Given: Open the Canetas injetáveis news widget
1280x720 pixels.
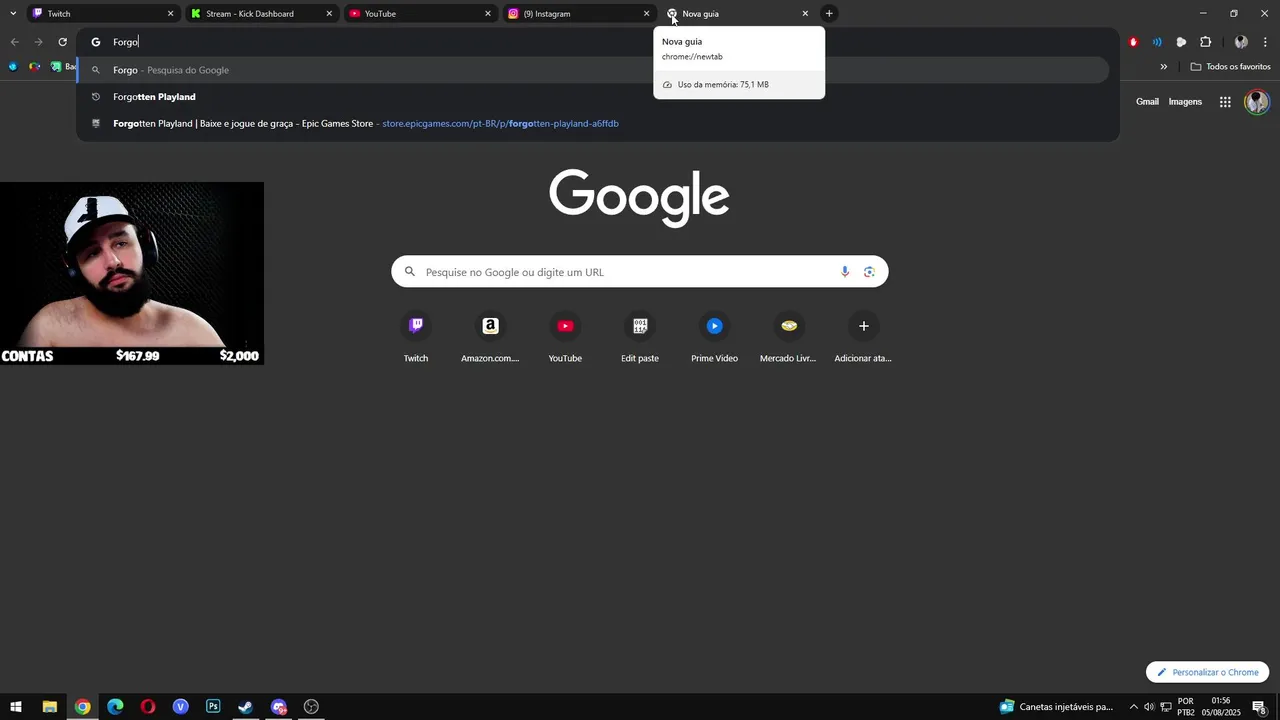Looking at the screenshot, I should [1056, 707].
